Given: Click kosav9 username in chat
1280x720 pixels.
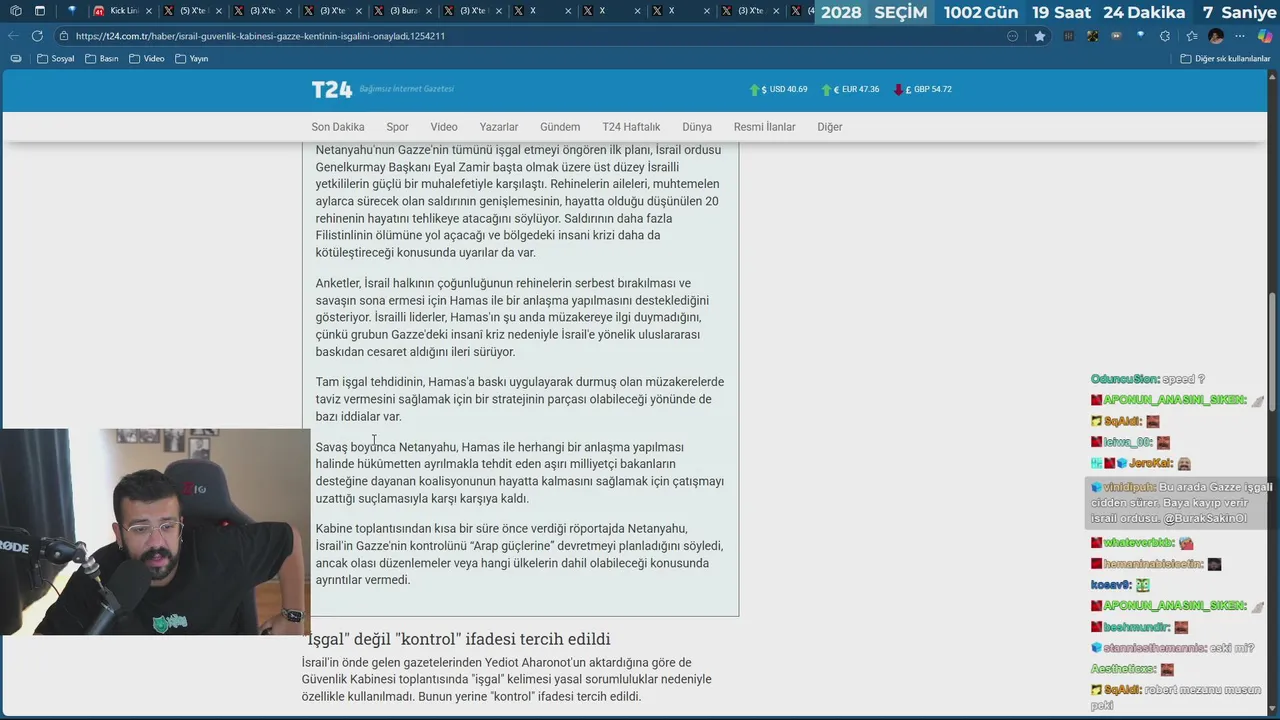Looking at the screenshot, I should 1110,585.
